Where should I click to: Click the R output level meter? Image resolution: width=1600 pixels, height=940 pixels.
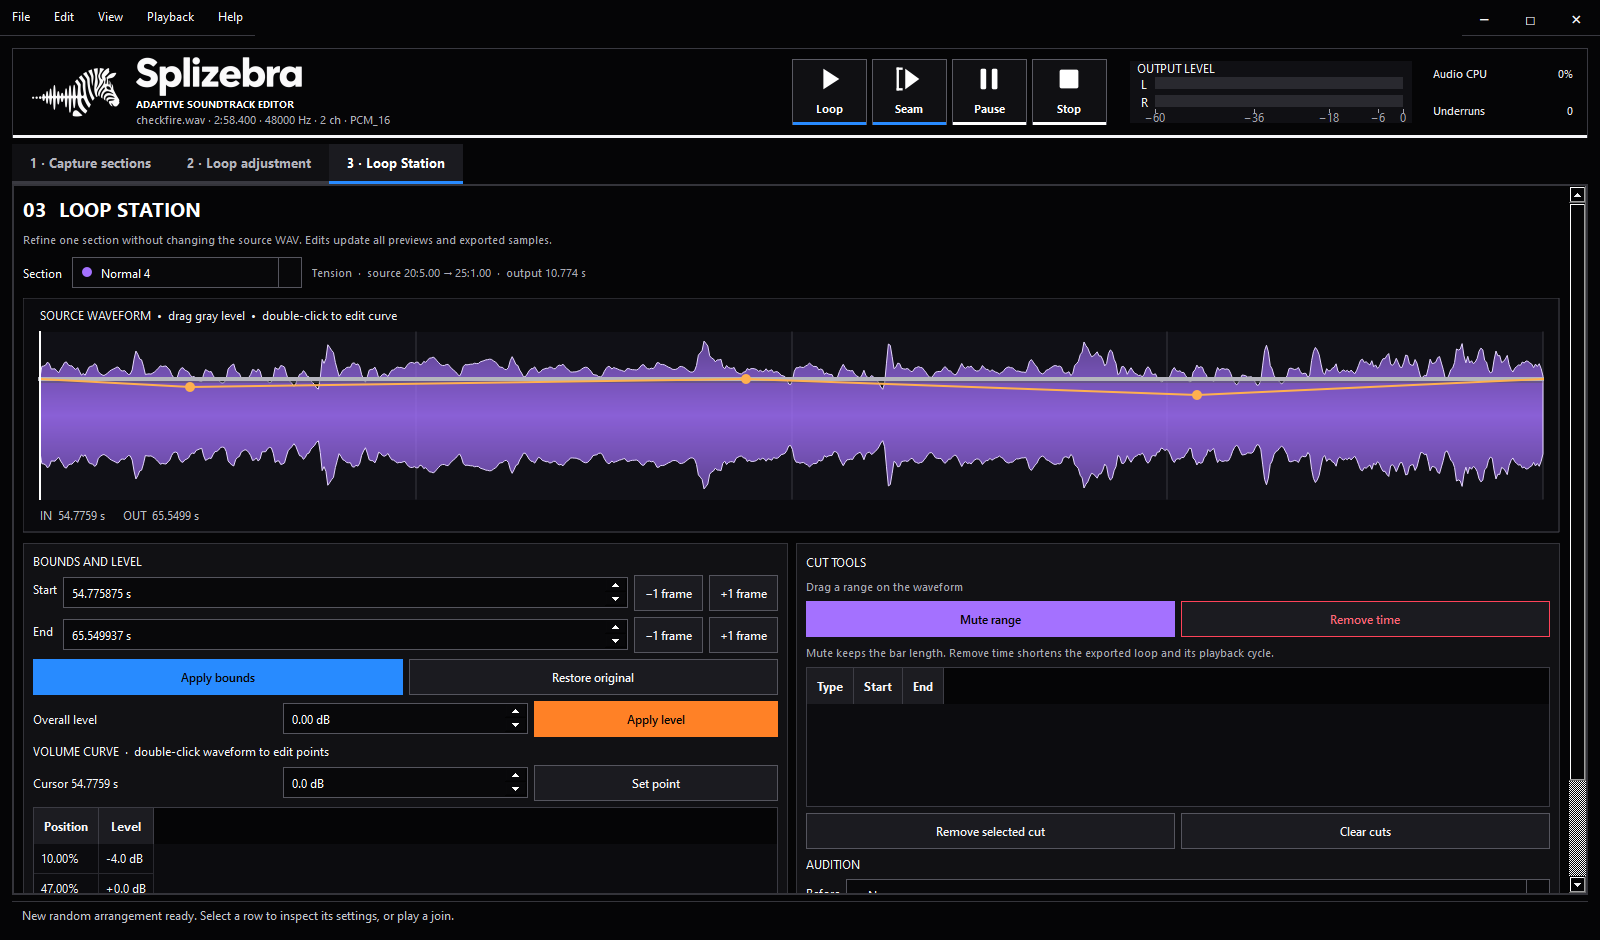1279,102
